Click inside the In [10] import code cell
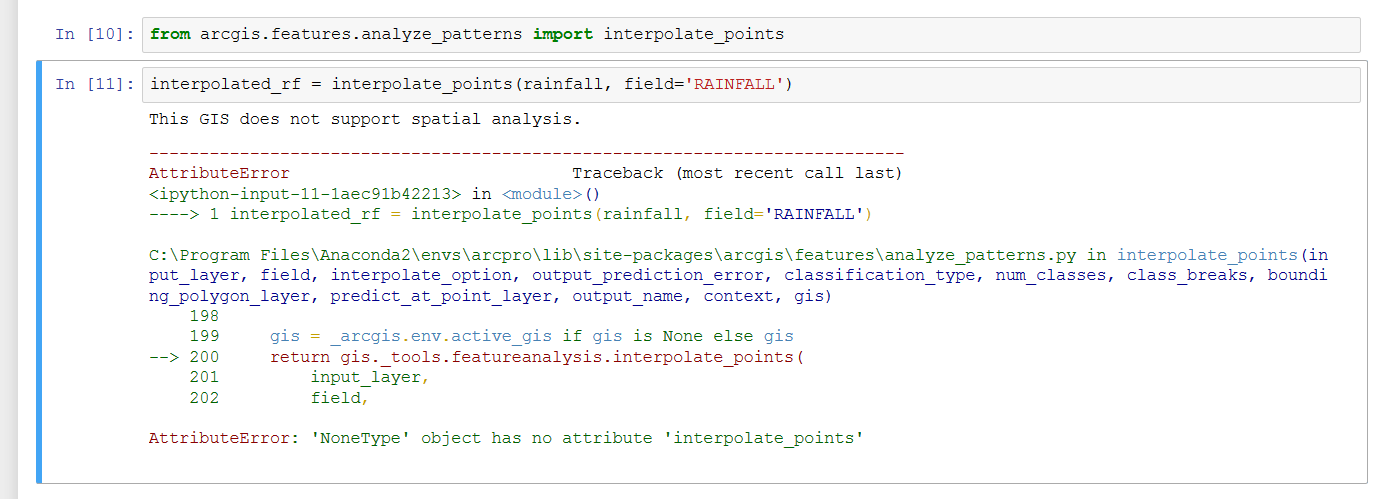Viewport: 1386px width, 499px height. tap(1000, 35)
